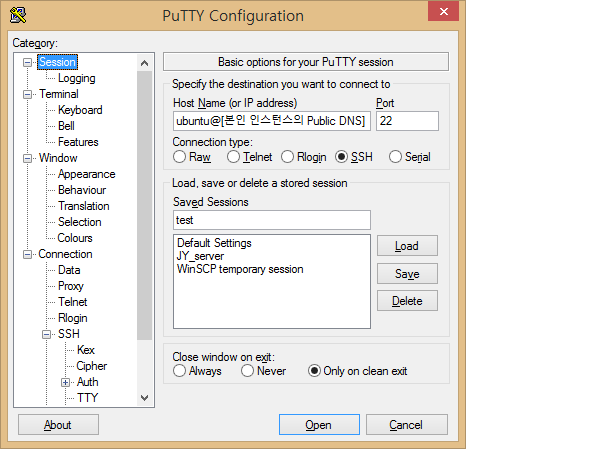
Task: Save the current session
Action: tap(407, 274)
